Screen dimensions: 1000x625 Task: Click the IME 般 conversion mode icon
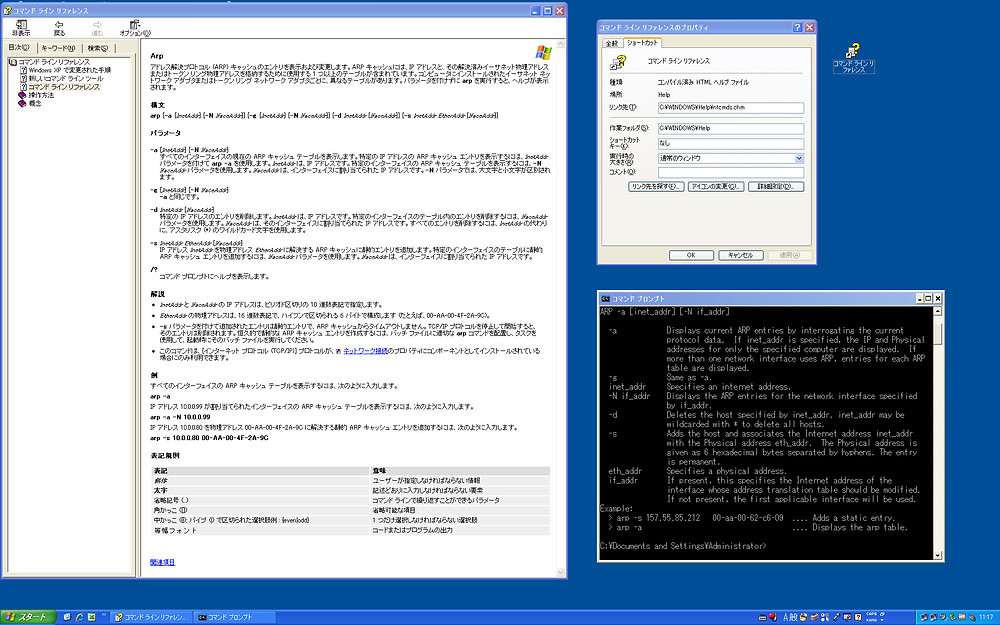794,617
